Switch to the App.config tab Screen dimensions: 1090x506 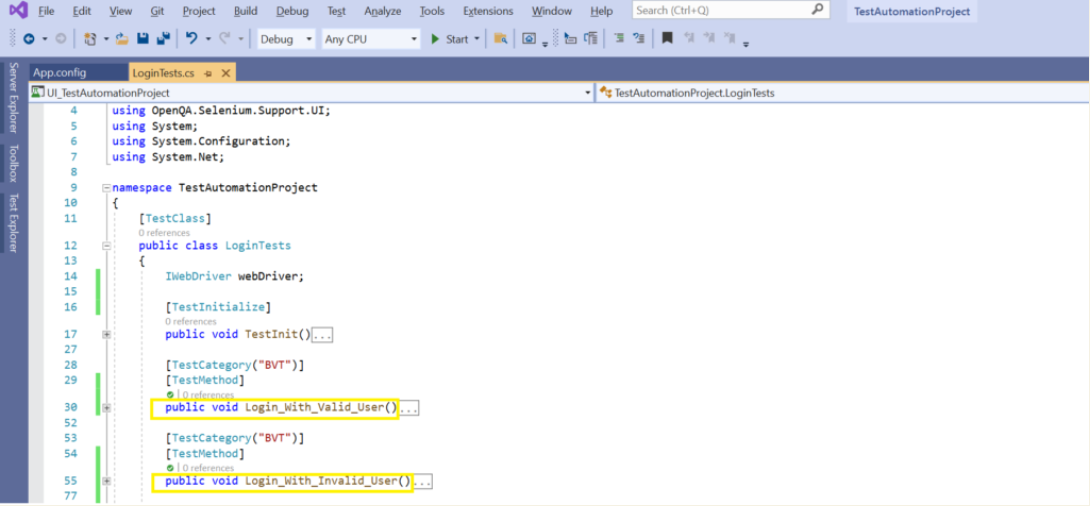59,73
